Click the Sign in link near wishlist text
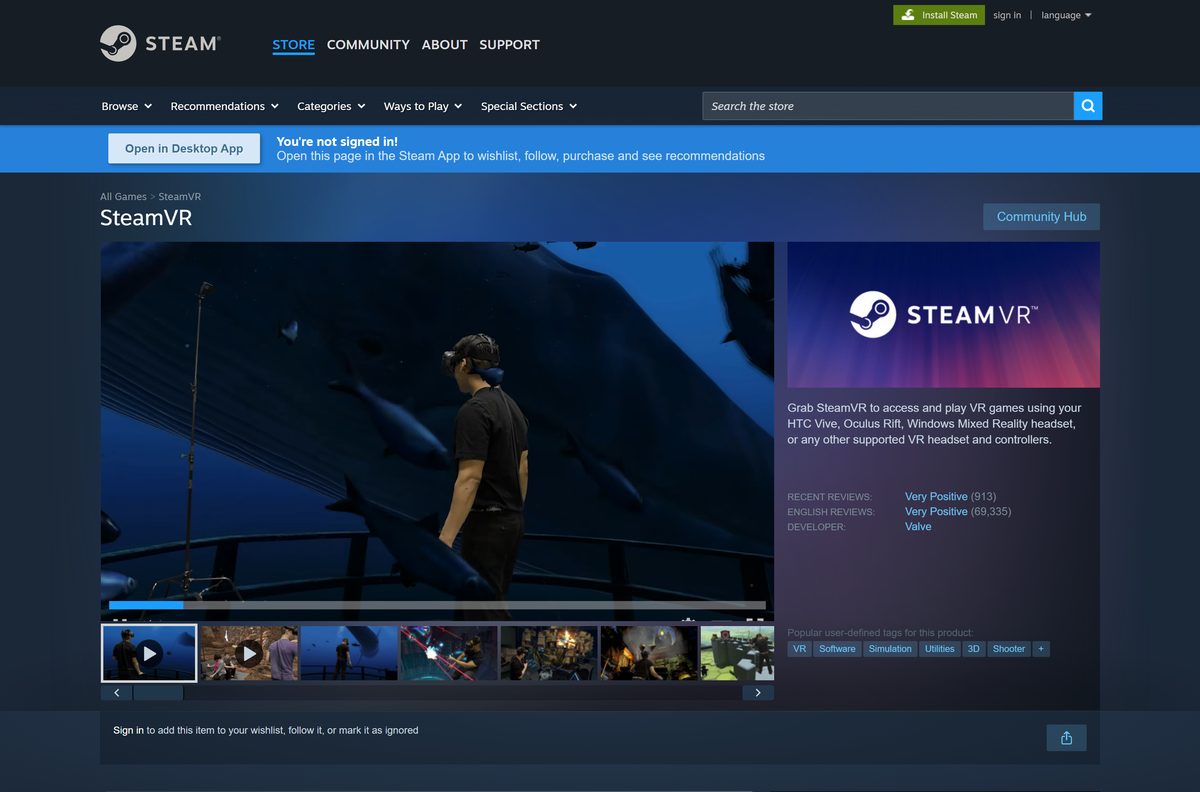 128,730
